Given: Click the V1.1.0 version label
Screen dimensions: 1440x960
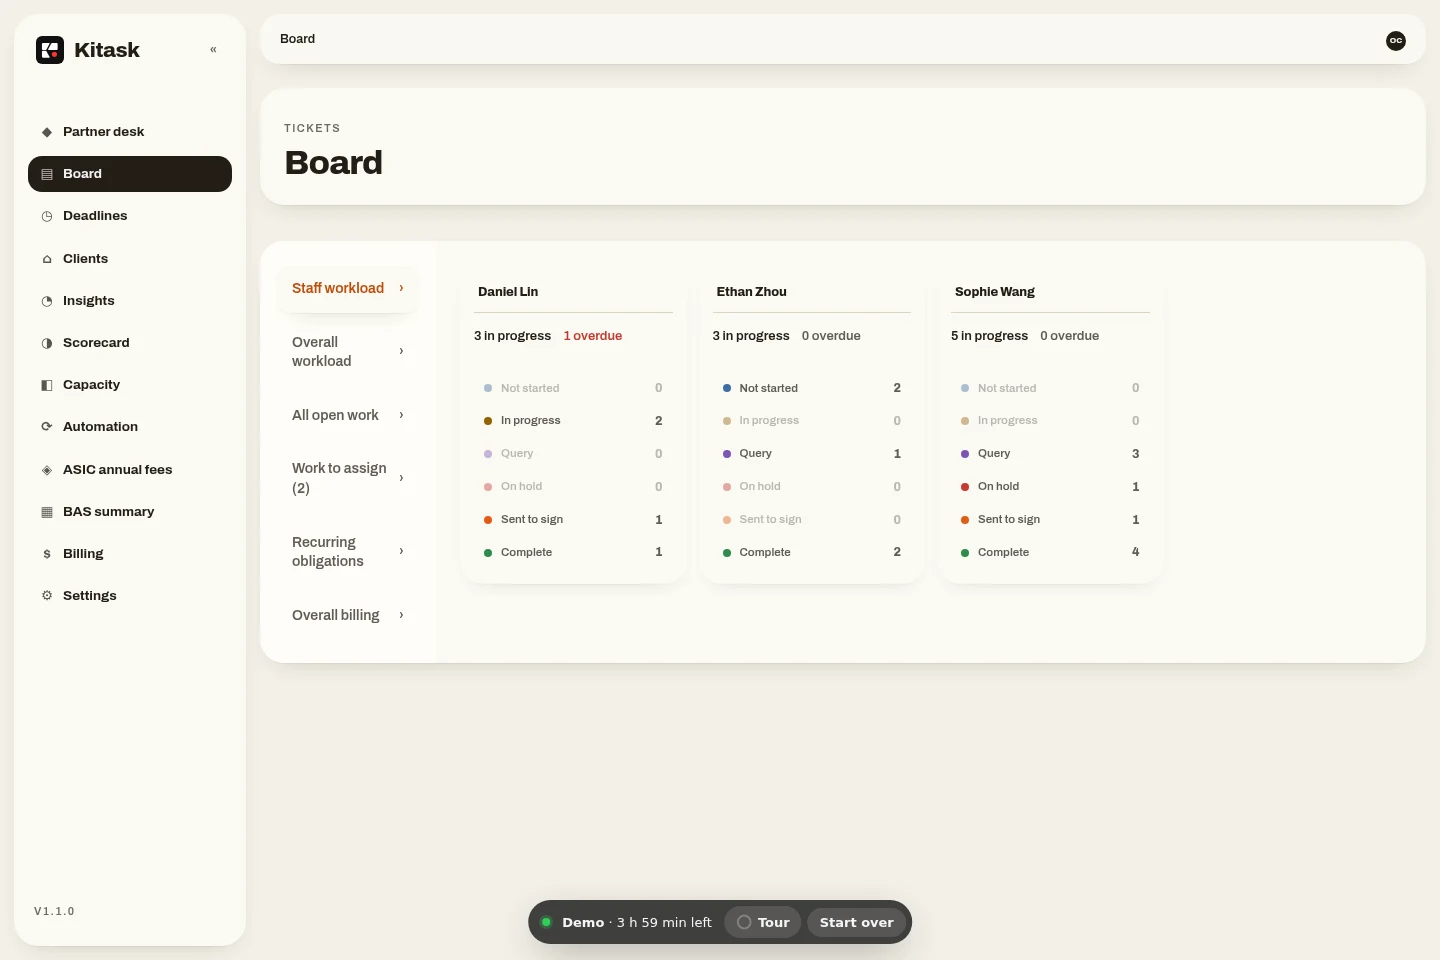Looking at the screenshot, I should [x=54, y=911].
